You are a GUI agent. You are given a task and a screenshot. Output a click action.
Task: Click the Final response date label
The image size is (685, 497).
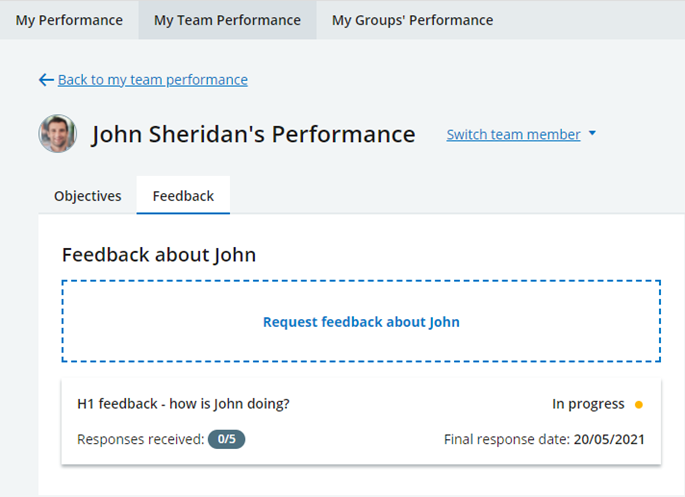pyautogui.click(x=506, y=439)
